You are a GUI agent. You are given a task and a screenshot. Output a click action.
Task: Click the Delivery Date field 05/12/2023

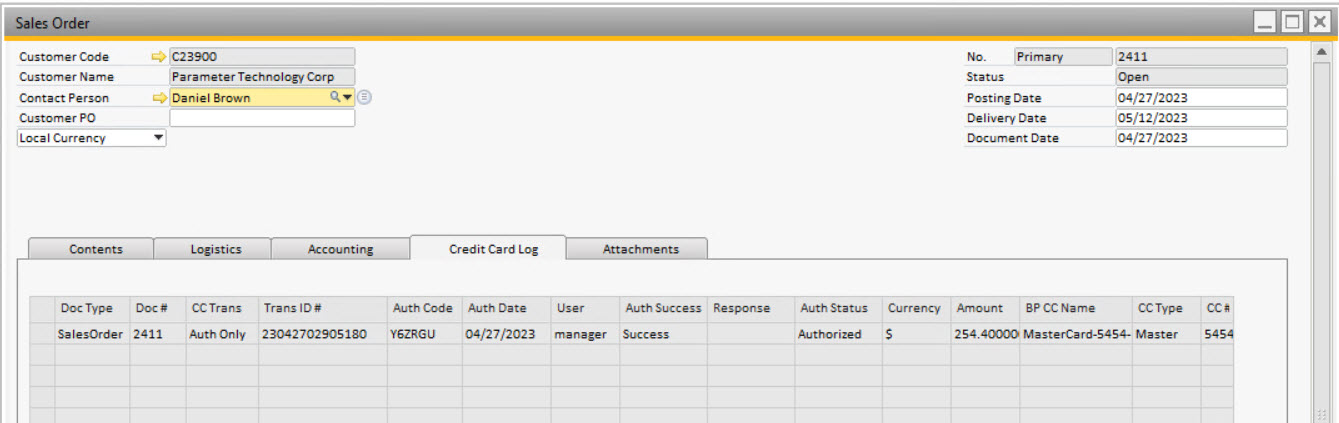tap(1201, 118)
